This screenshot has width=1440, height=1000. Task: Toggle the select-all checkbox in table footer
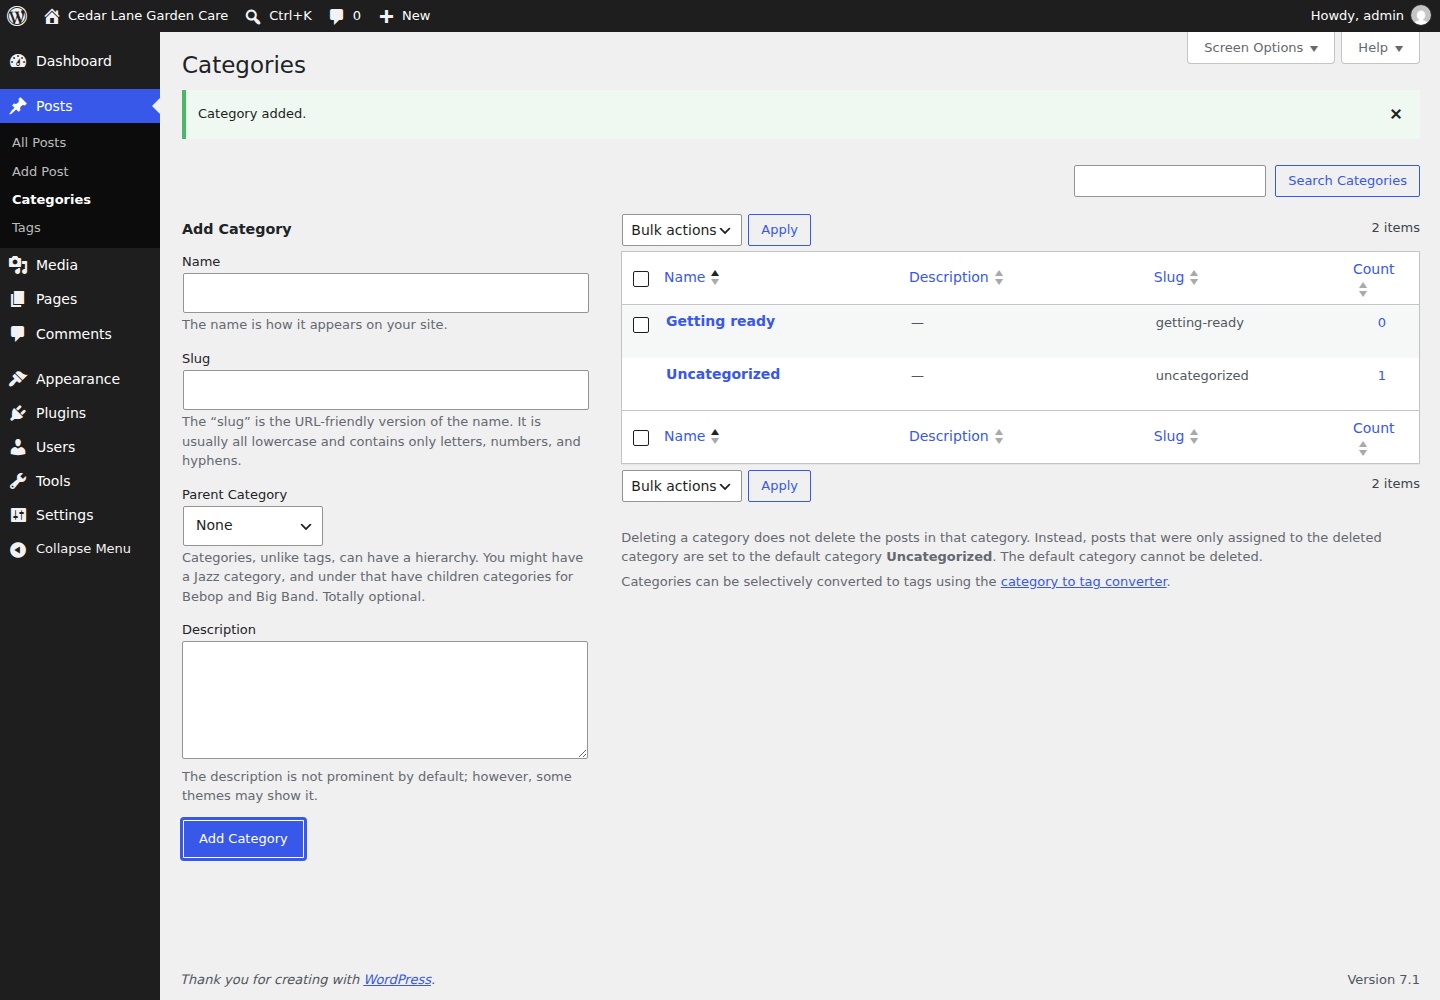641,438
